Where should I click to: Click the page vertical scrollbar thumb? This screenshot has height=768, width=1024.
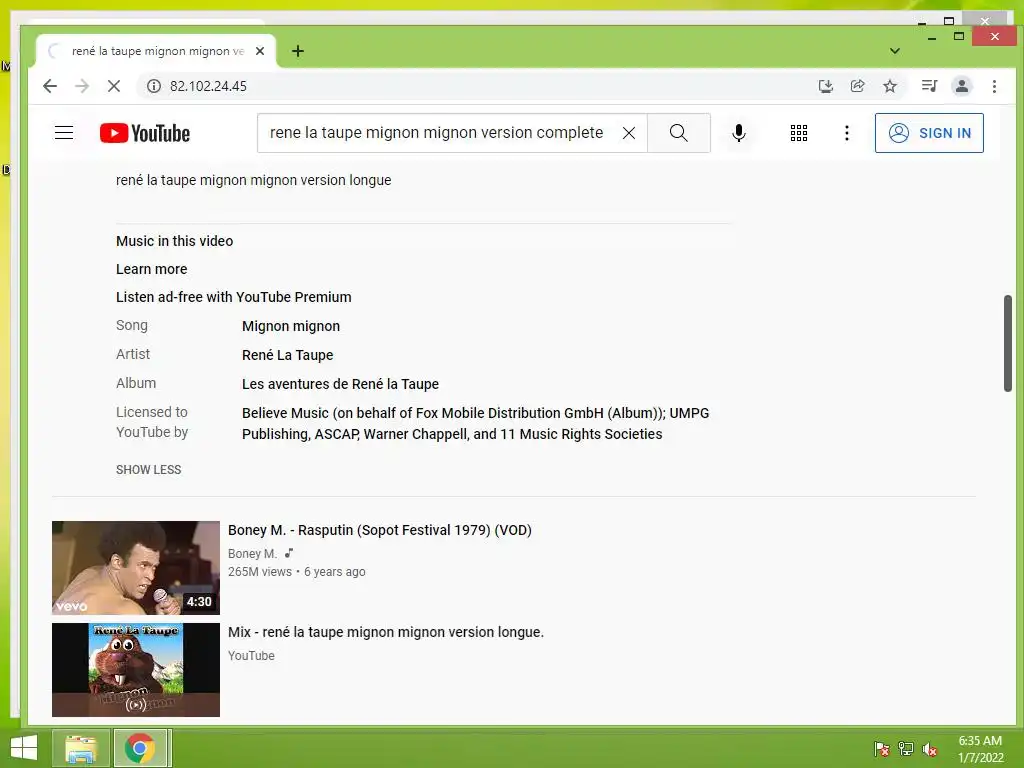point(1007,344)
